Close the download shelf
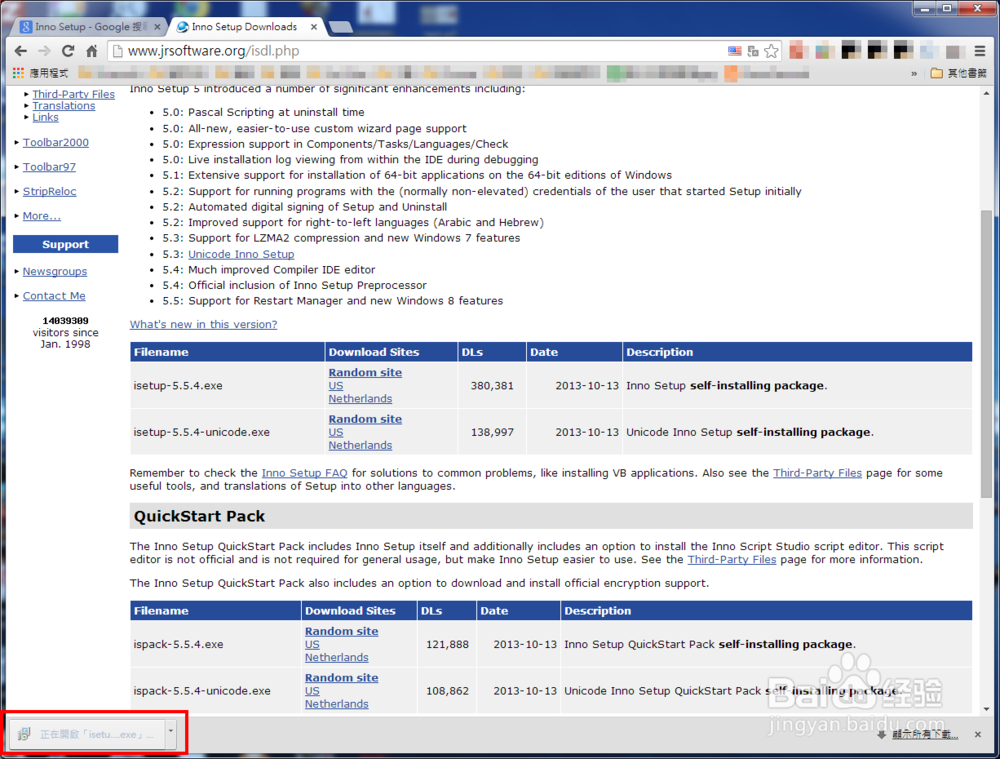The height and width of the screenshot is (759, 1000). pyautogui.click(x=978, y=735)
